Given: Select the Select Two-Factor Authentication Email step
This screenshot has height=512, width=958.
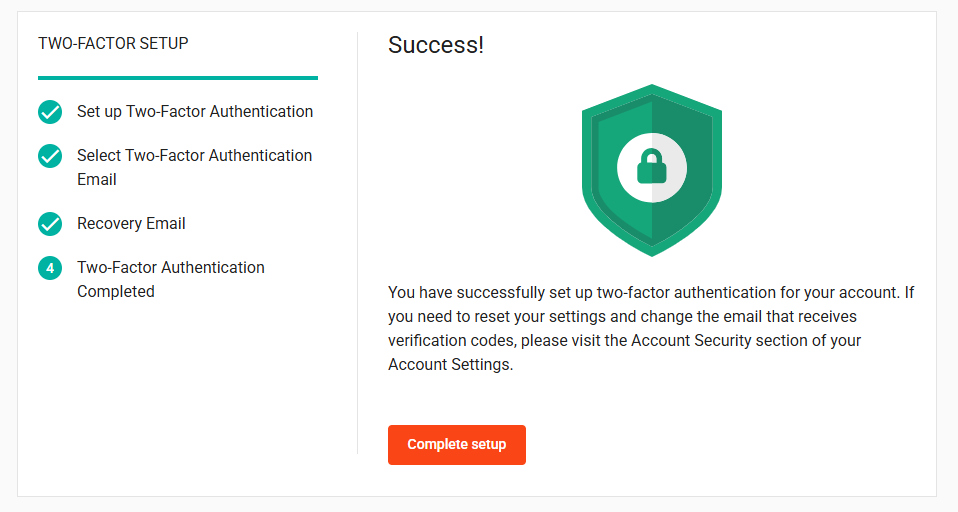Looking at the screenshot, I should 194,167.
